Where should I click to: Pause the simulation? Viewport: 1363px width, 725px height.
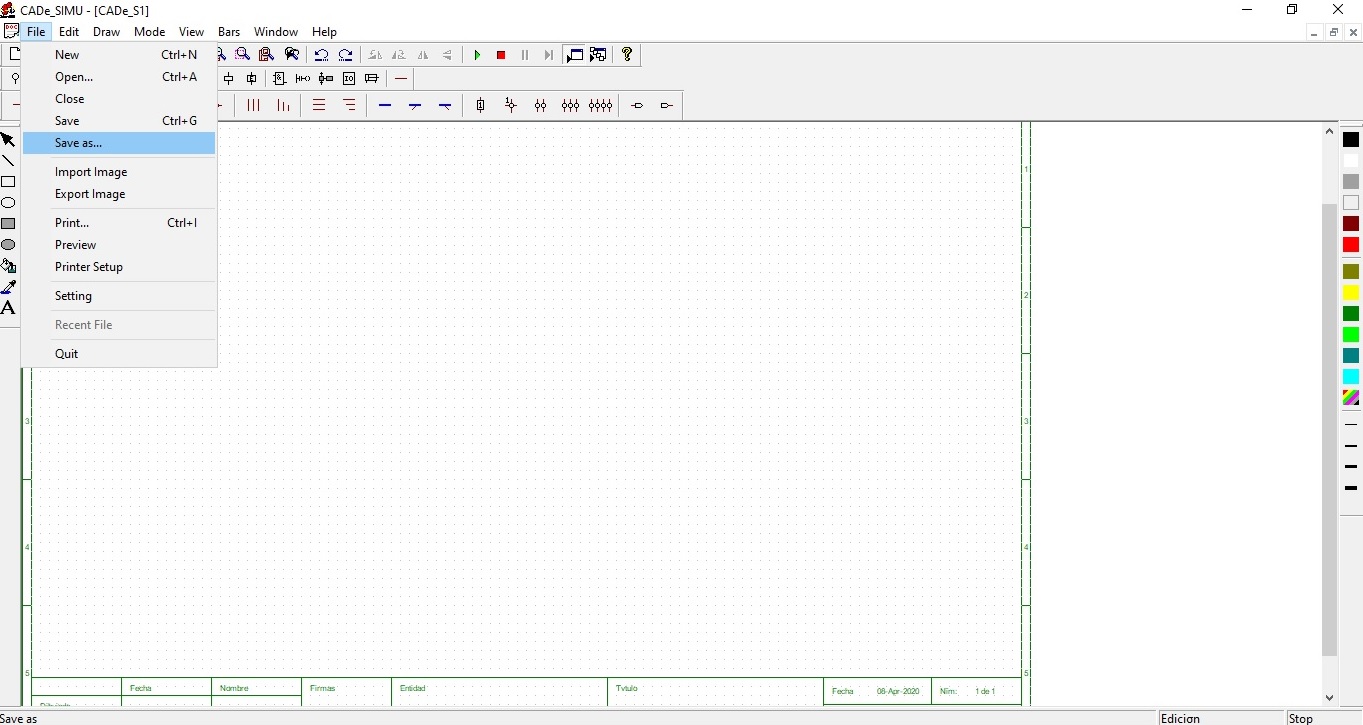click(x=525, y=55)
